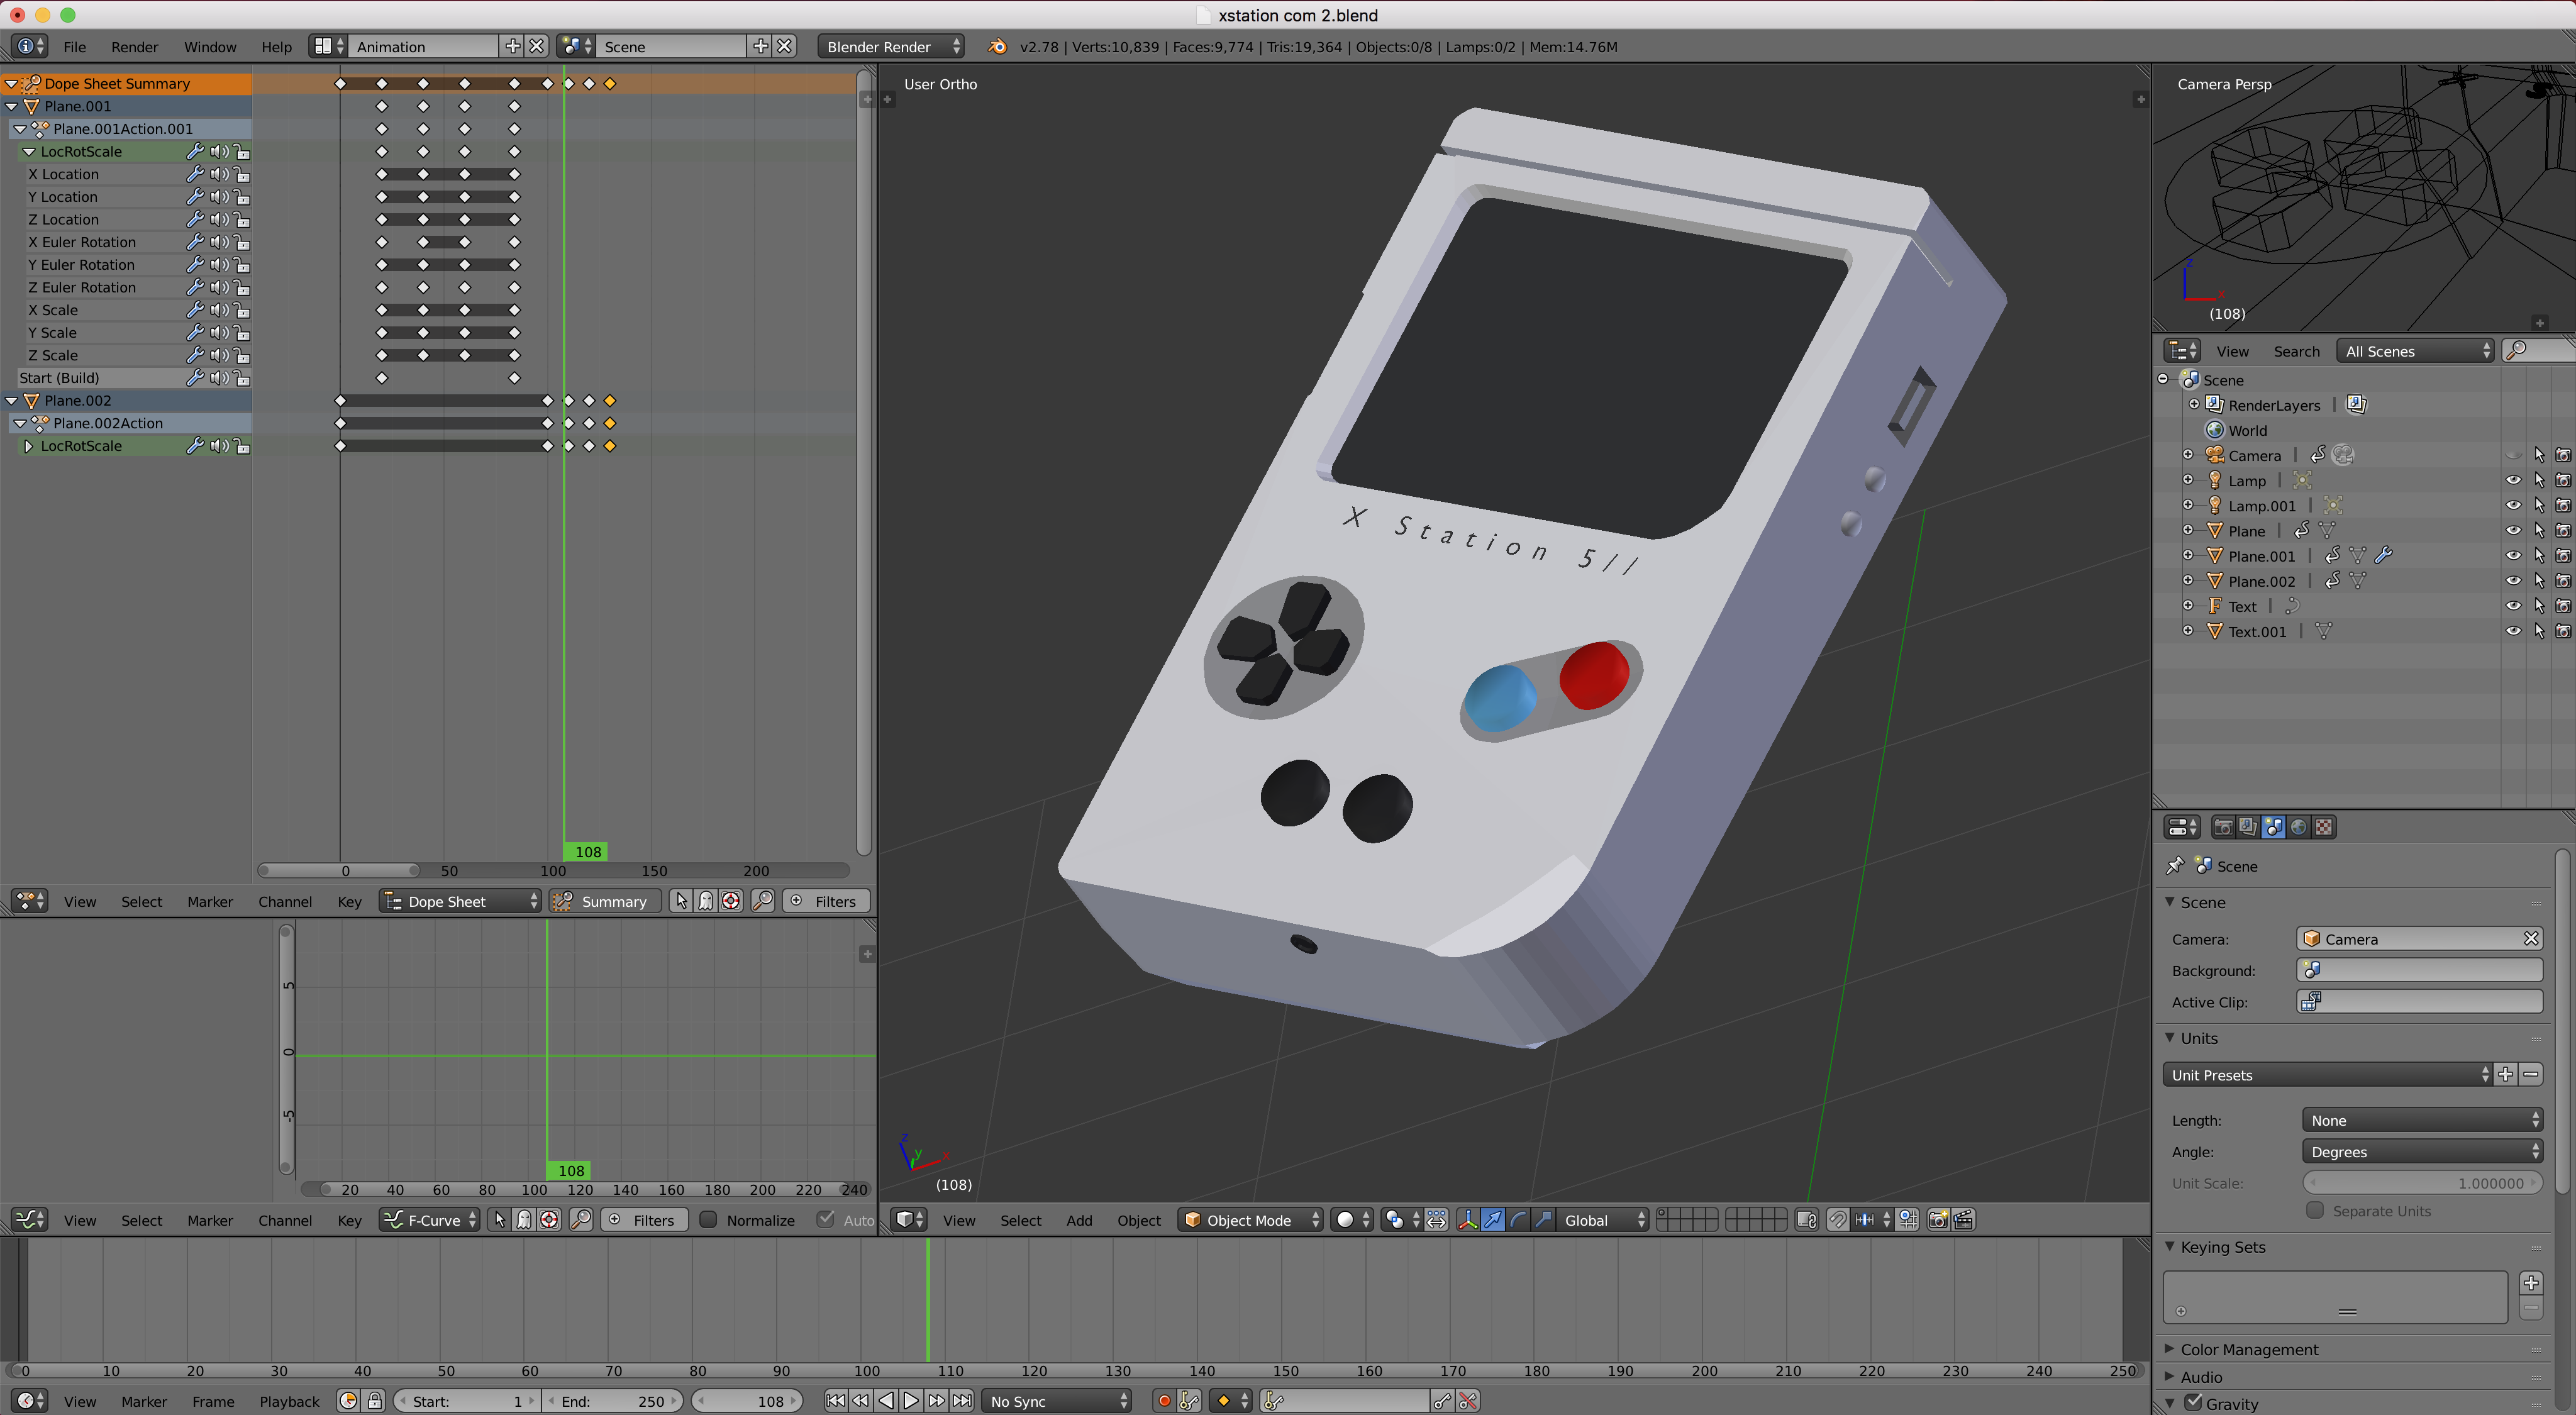Click the Filters button in Dope Sheet header
This screenshot has width=2576, height=1415.
coord(825,901)
